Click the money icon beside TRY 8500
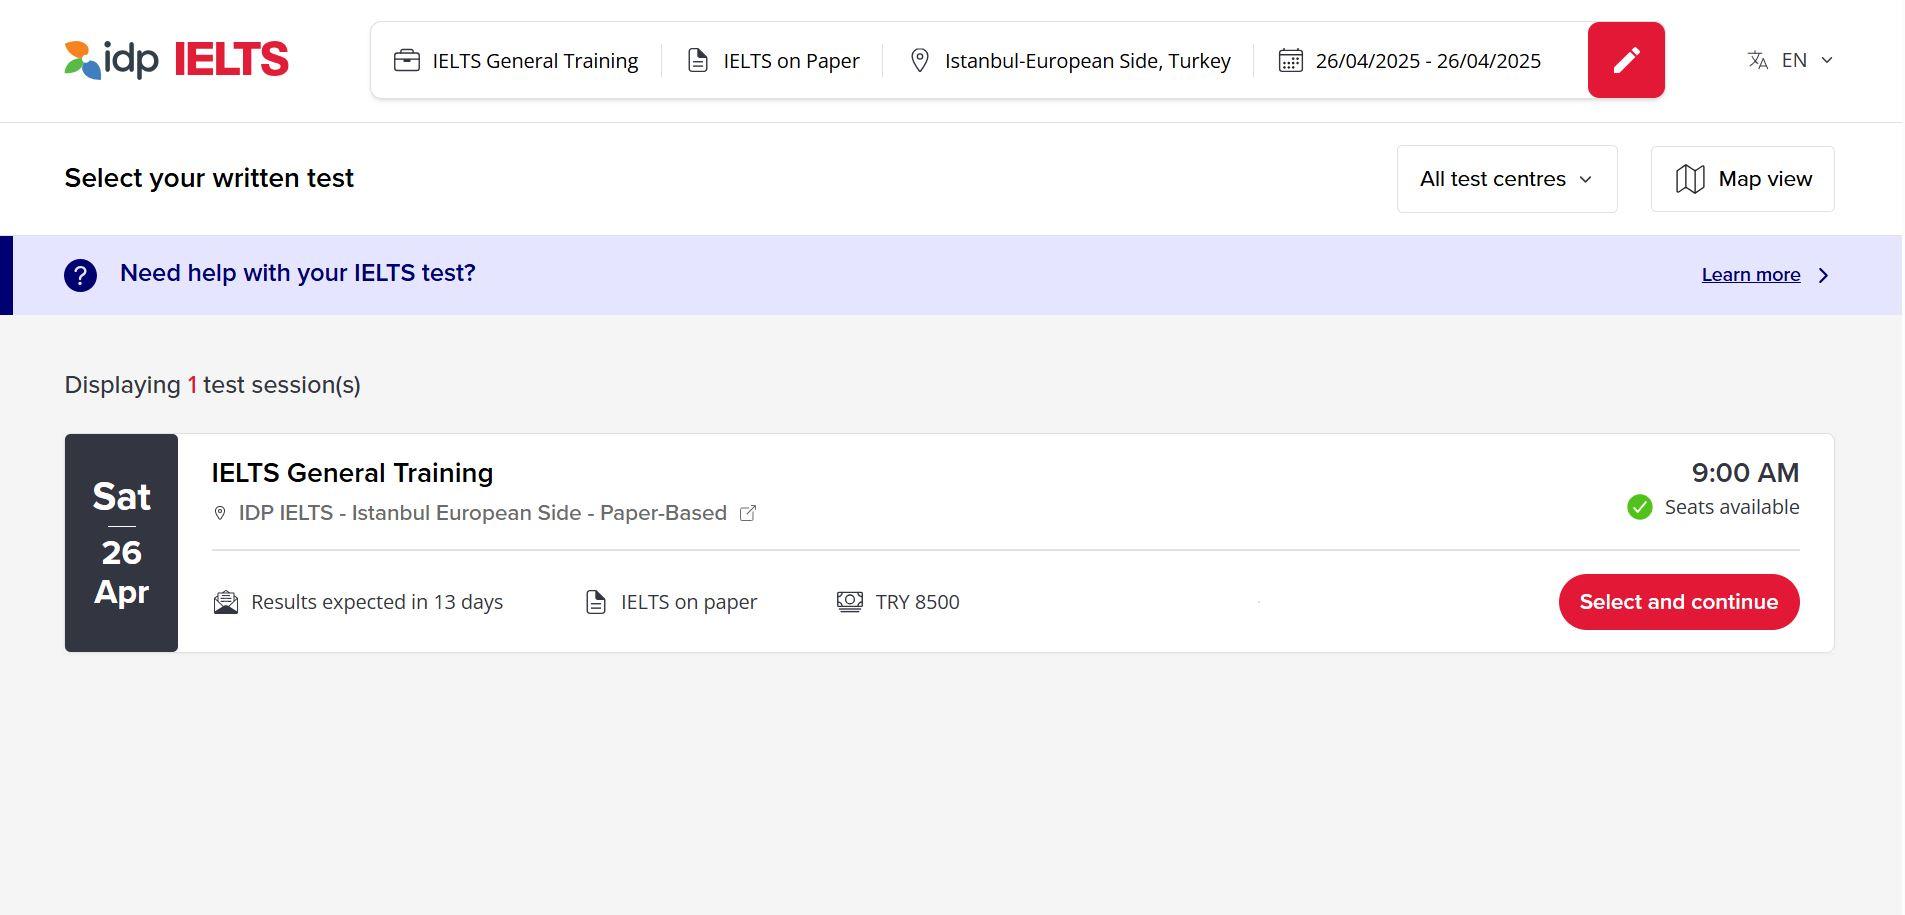This screenshot has width=1905, height=915. 850,602
